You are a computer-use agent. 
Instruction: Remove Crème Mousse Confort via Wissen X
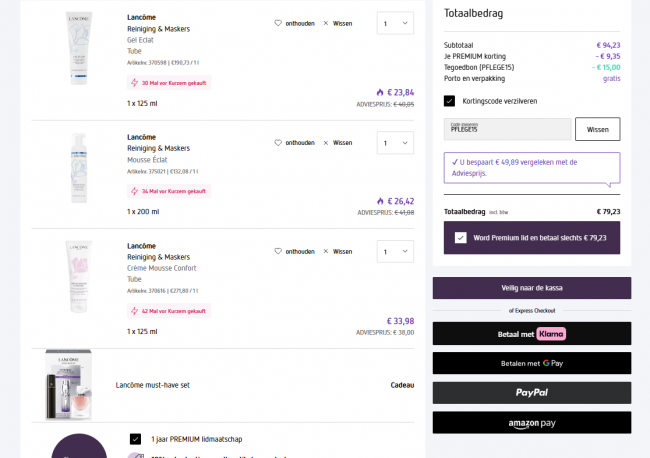326,251
